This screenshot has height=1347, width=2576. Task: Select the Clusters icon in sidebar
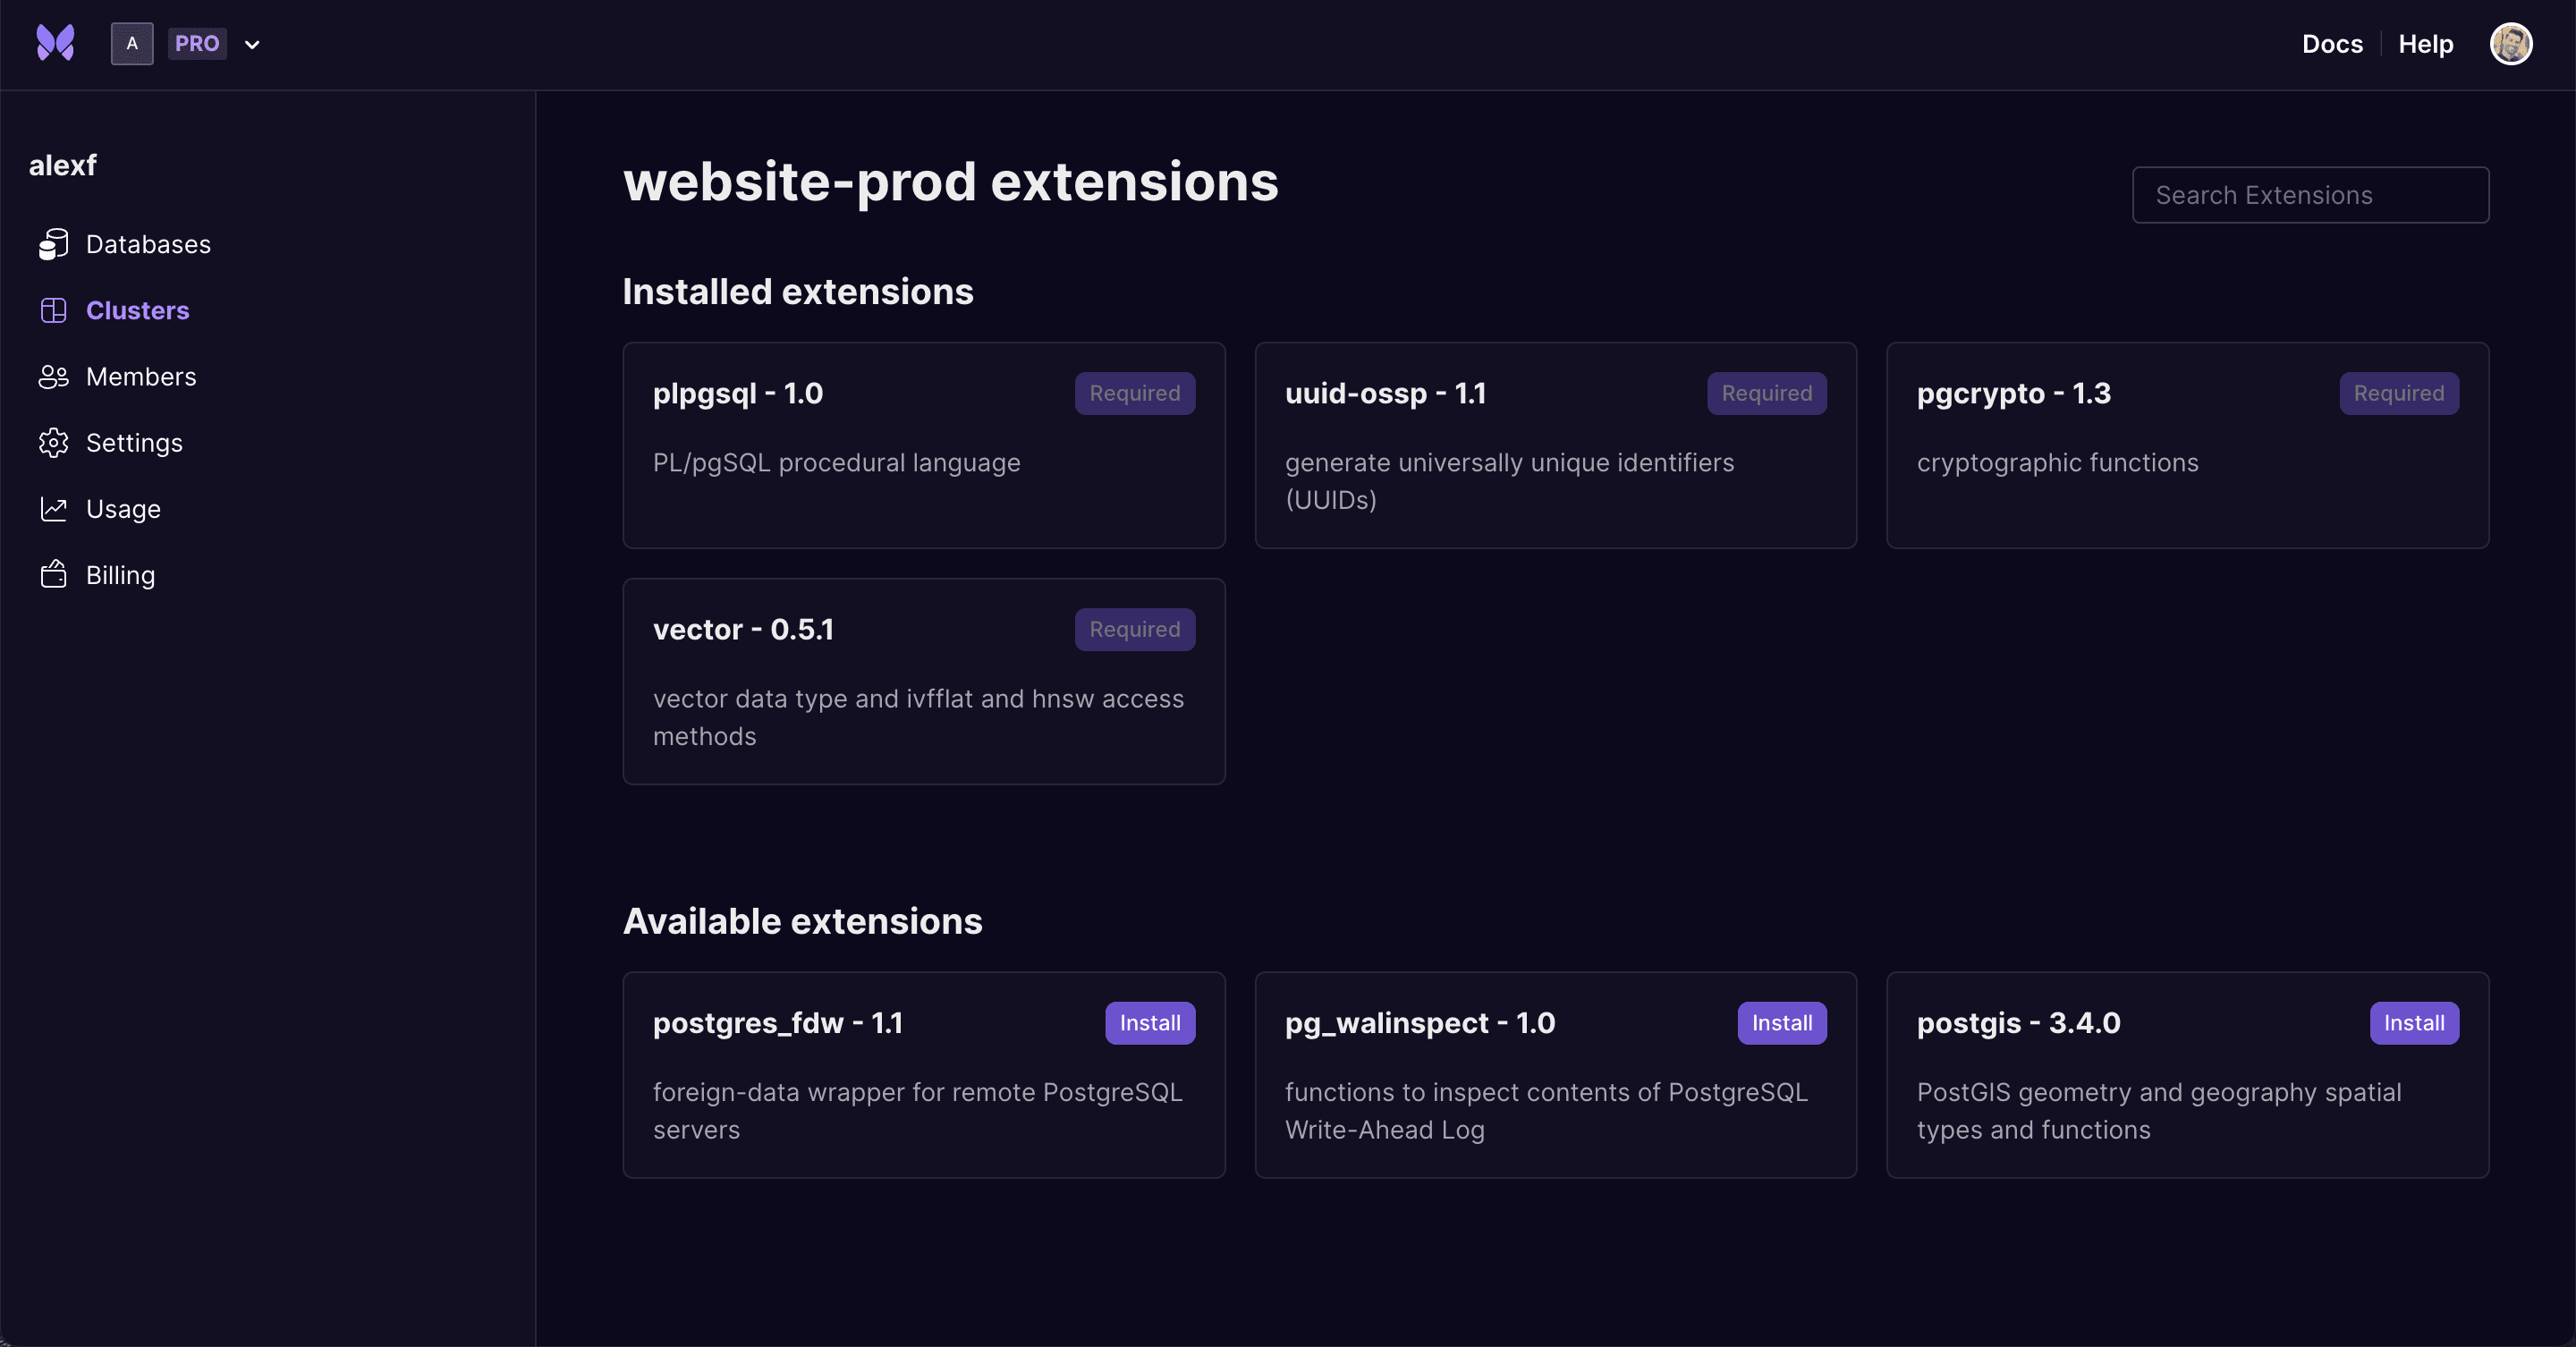tap(53, 310)
